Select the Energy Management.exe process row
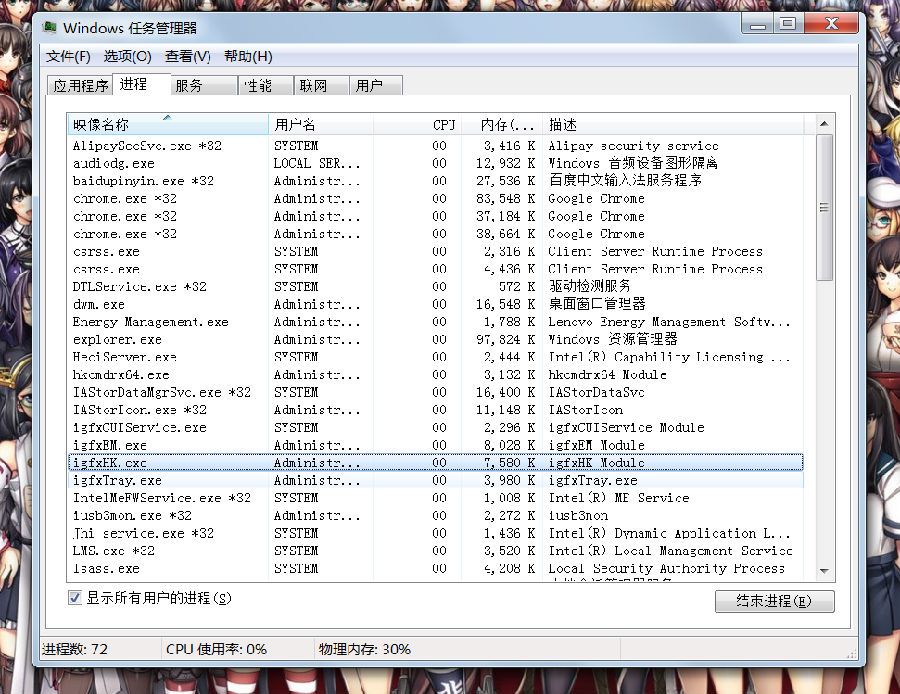The width and height of the screenshot is (900, 694). pyautogui.click(x=436, y=322)
